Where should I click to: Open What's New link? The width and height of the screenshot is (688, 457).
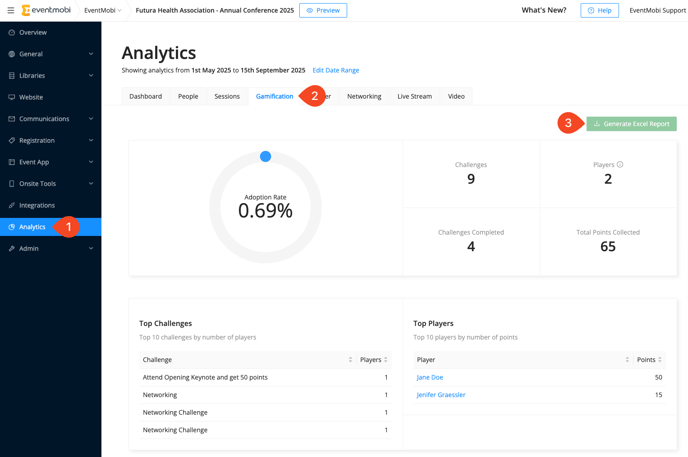(544, 10)
